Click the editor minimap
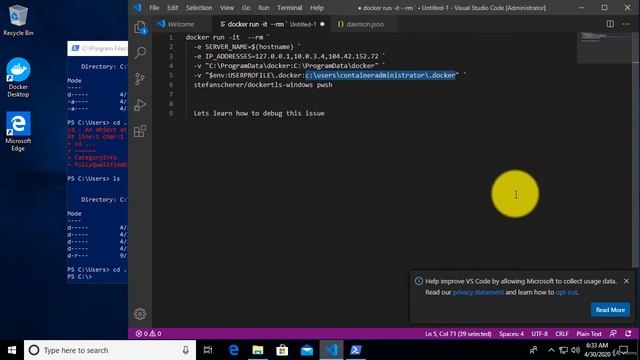640x360 pixels. coord(604,48)
